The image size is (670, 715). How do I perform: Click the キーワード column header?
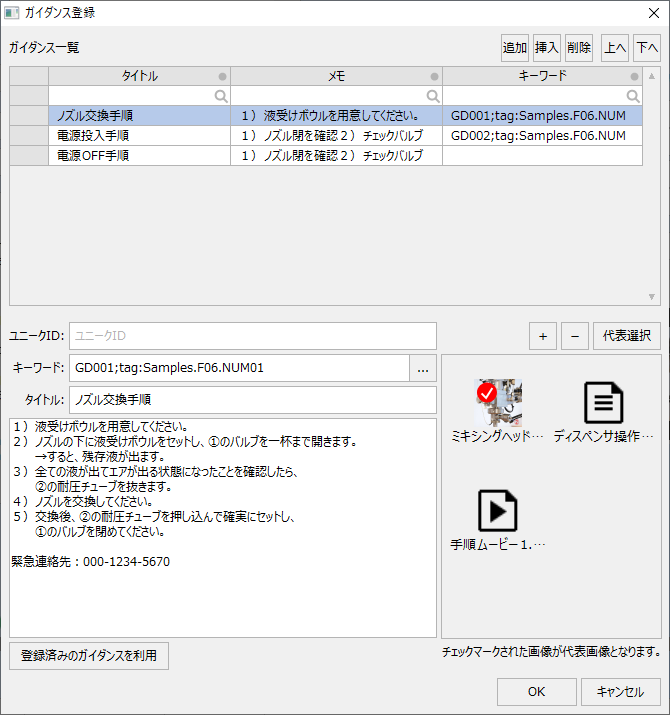[542, 76]
